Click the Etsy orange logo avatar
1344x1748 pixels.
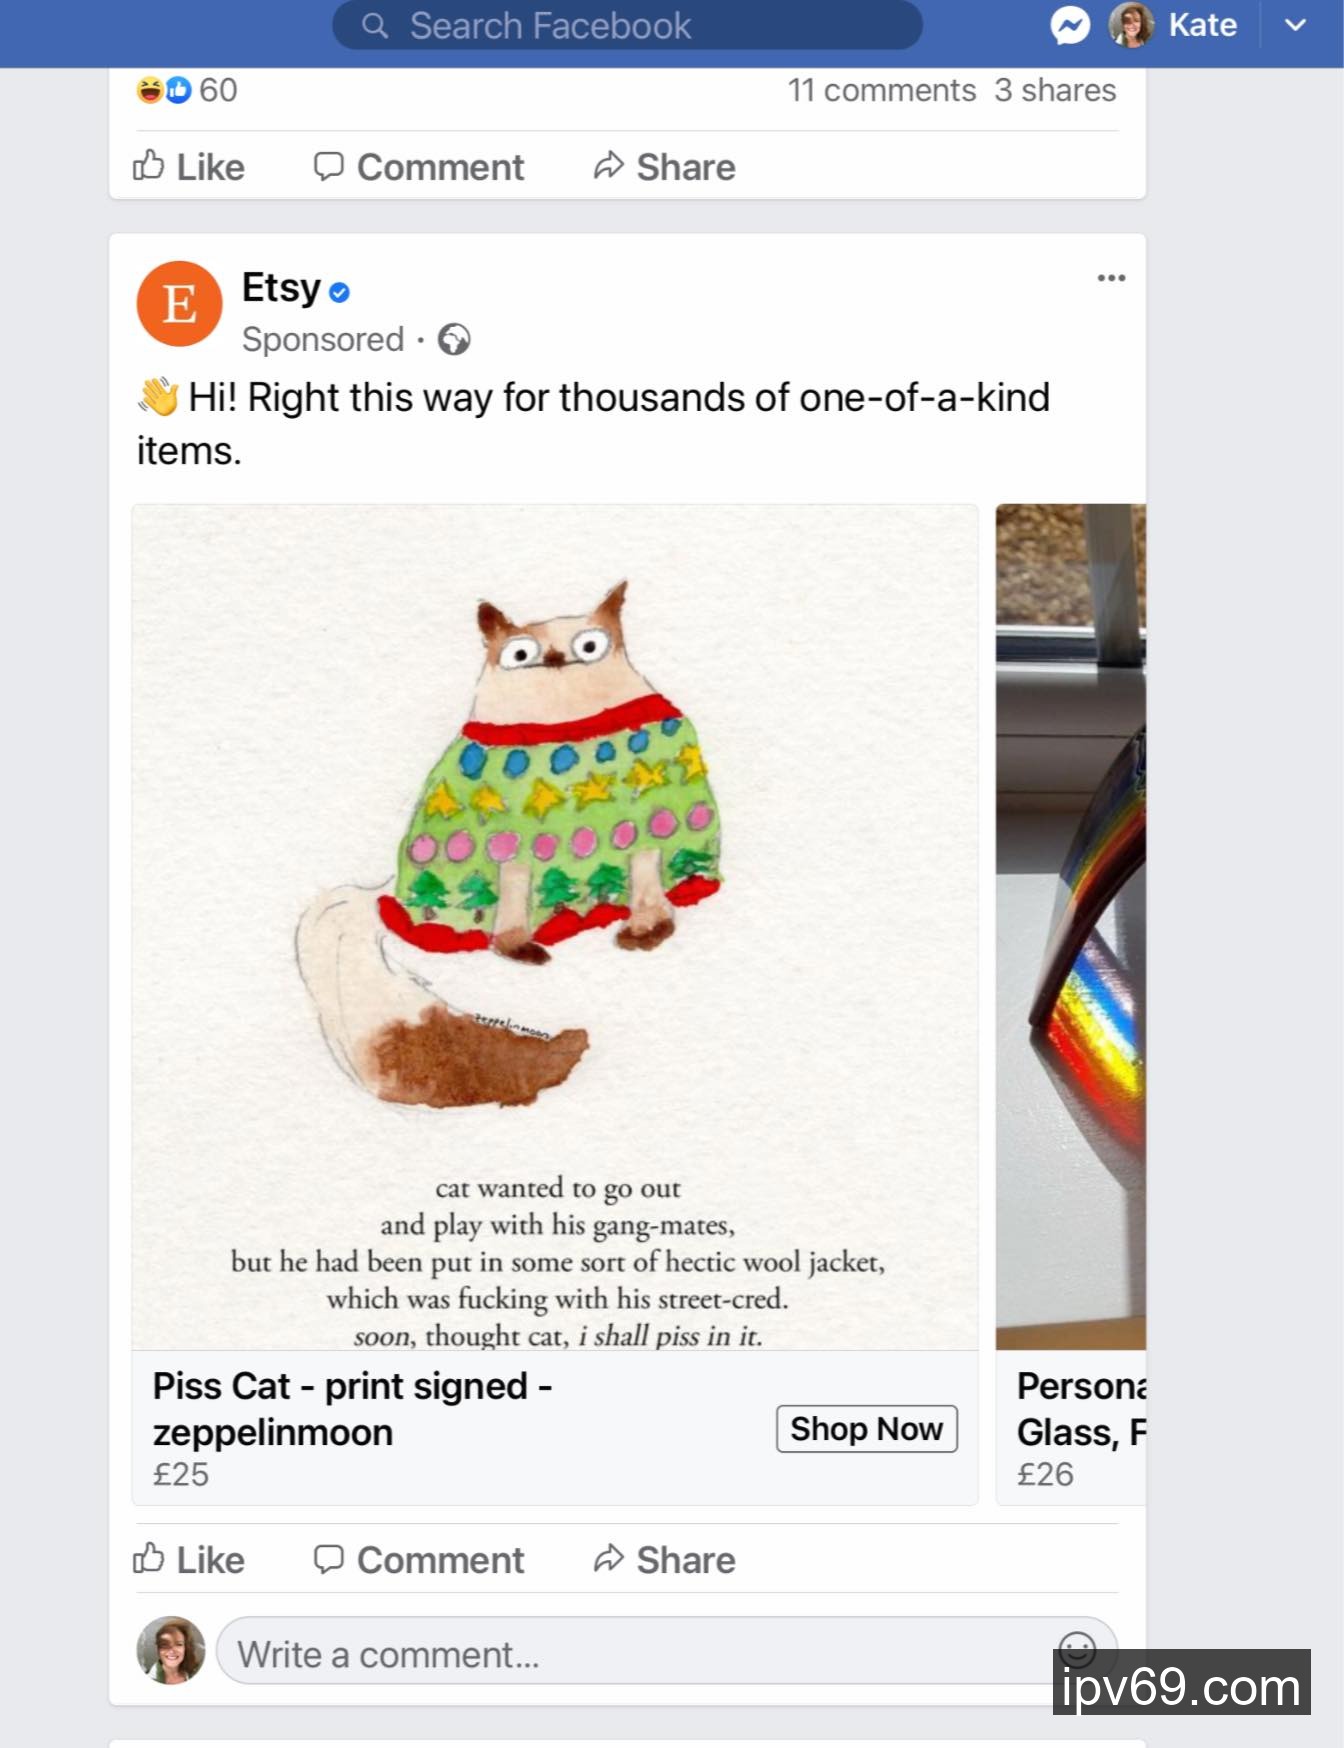pyautogui.click(x=180, y=304)
